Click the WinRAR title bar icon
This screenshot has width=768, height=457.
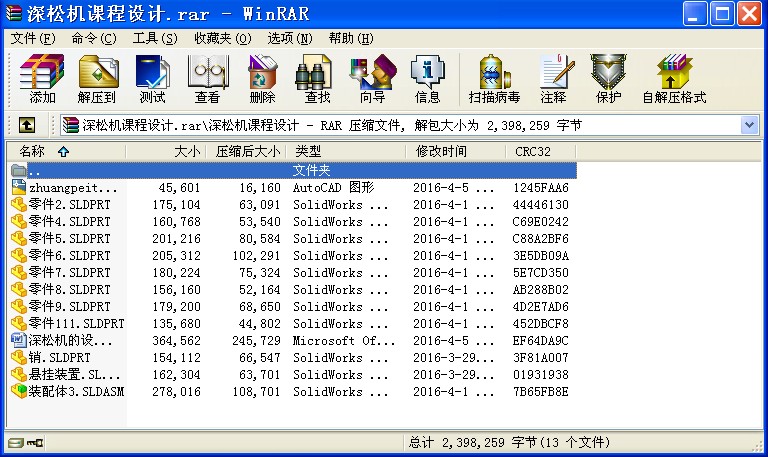pos(13,13)
